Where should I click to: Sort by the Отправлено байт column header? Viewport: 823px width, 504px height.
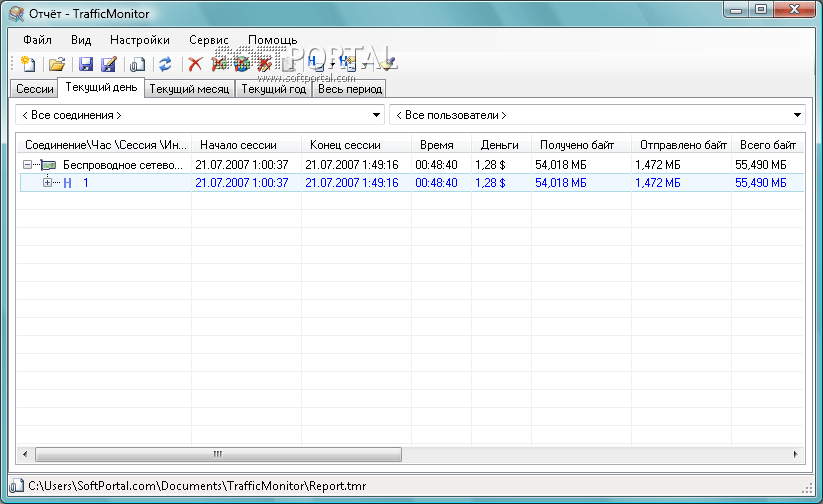[681, 145]
